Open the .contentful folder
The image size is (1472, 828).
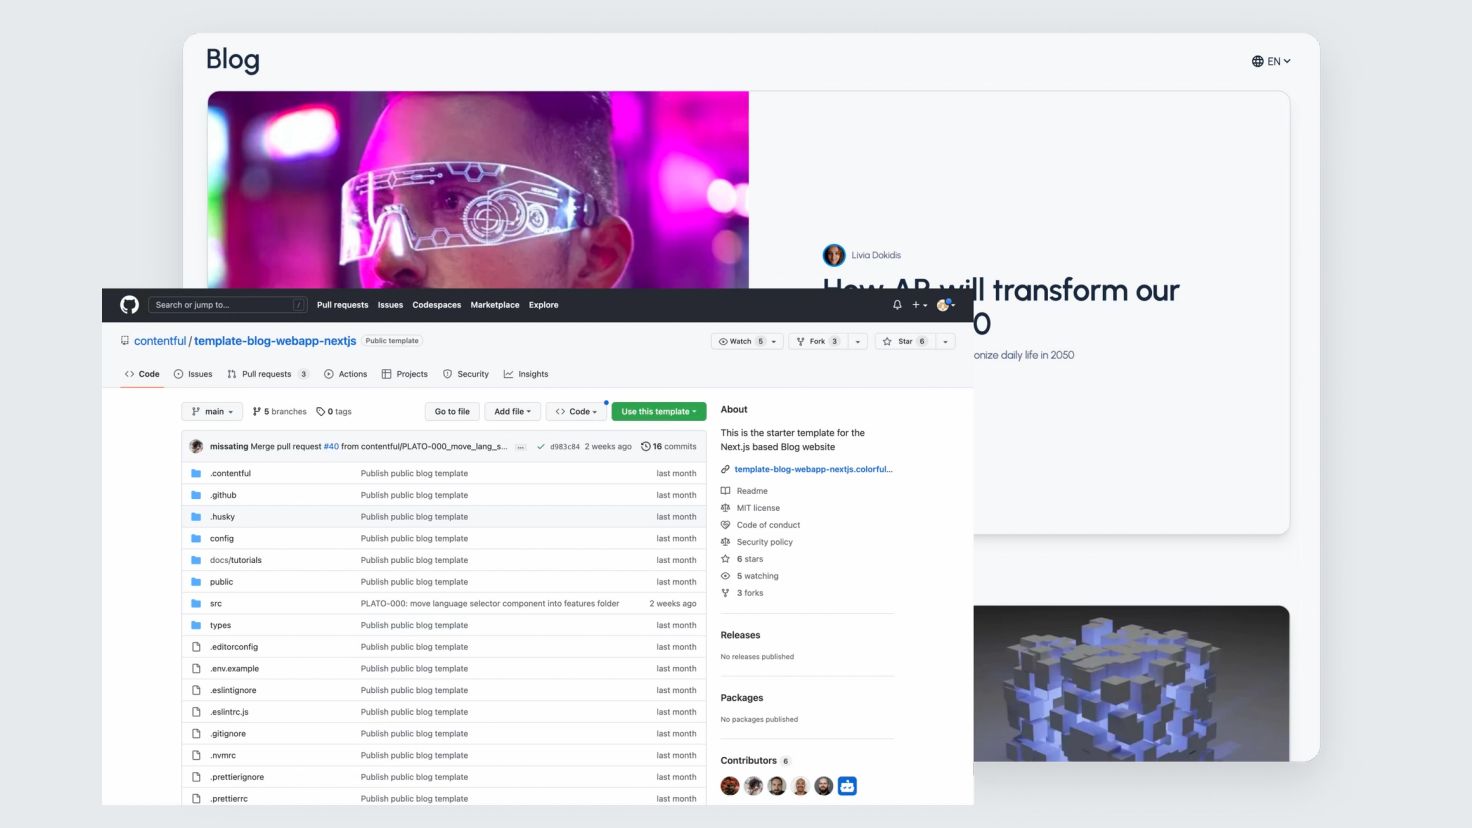pyautogui.click(x=230, y=473)
